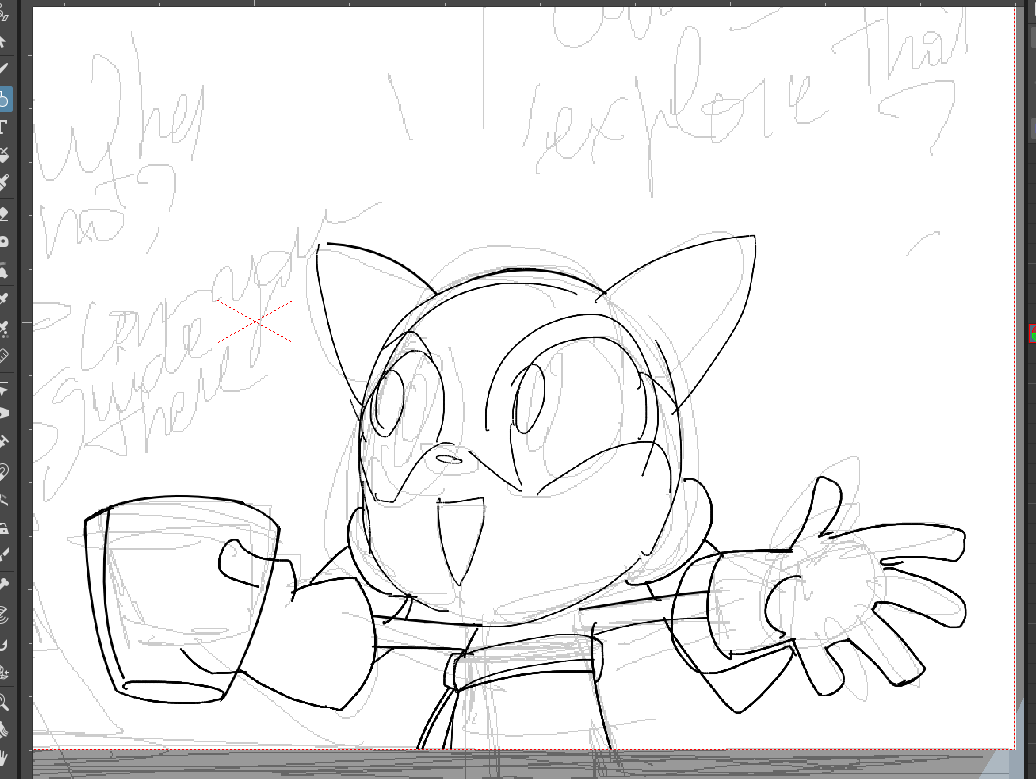Select the arrow Select tool
The width and height of the screenshot is (1036, 779).
(x=3, y=42)
